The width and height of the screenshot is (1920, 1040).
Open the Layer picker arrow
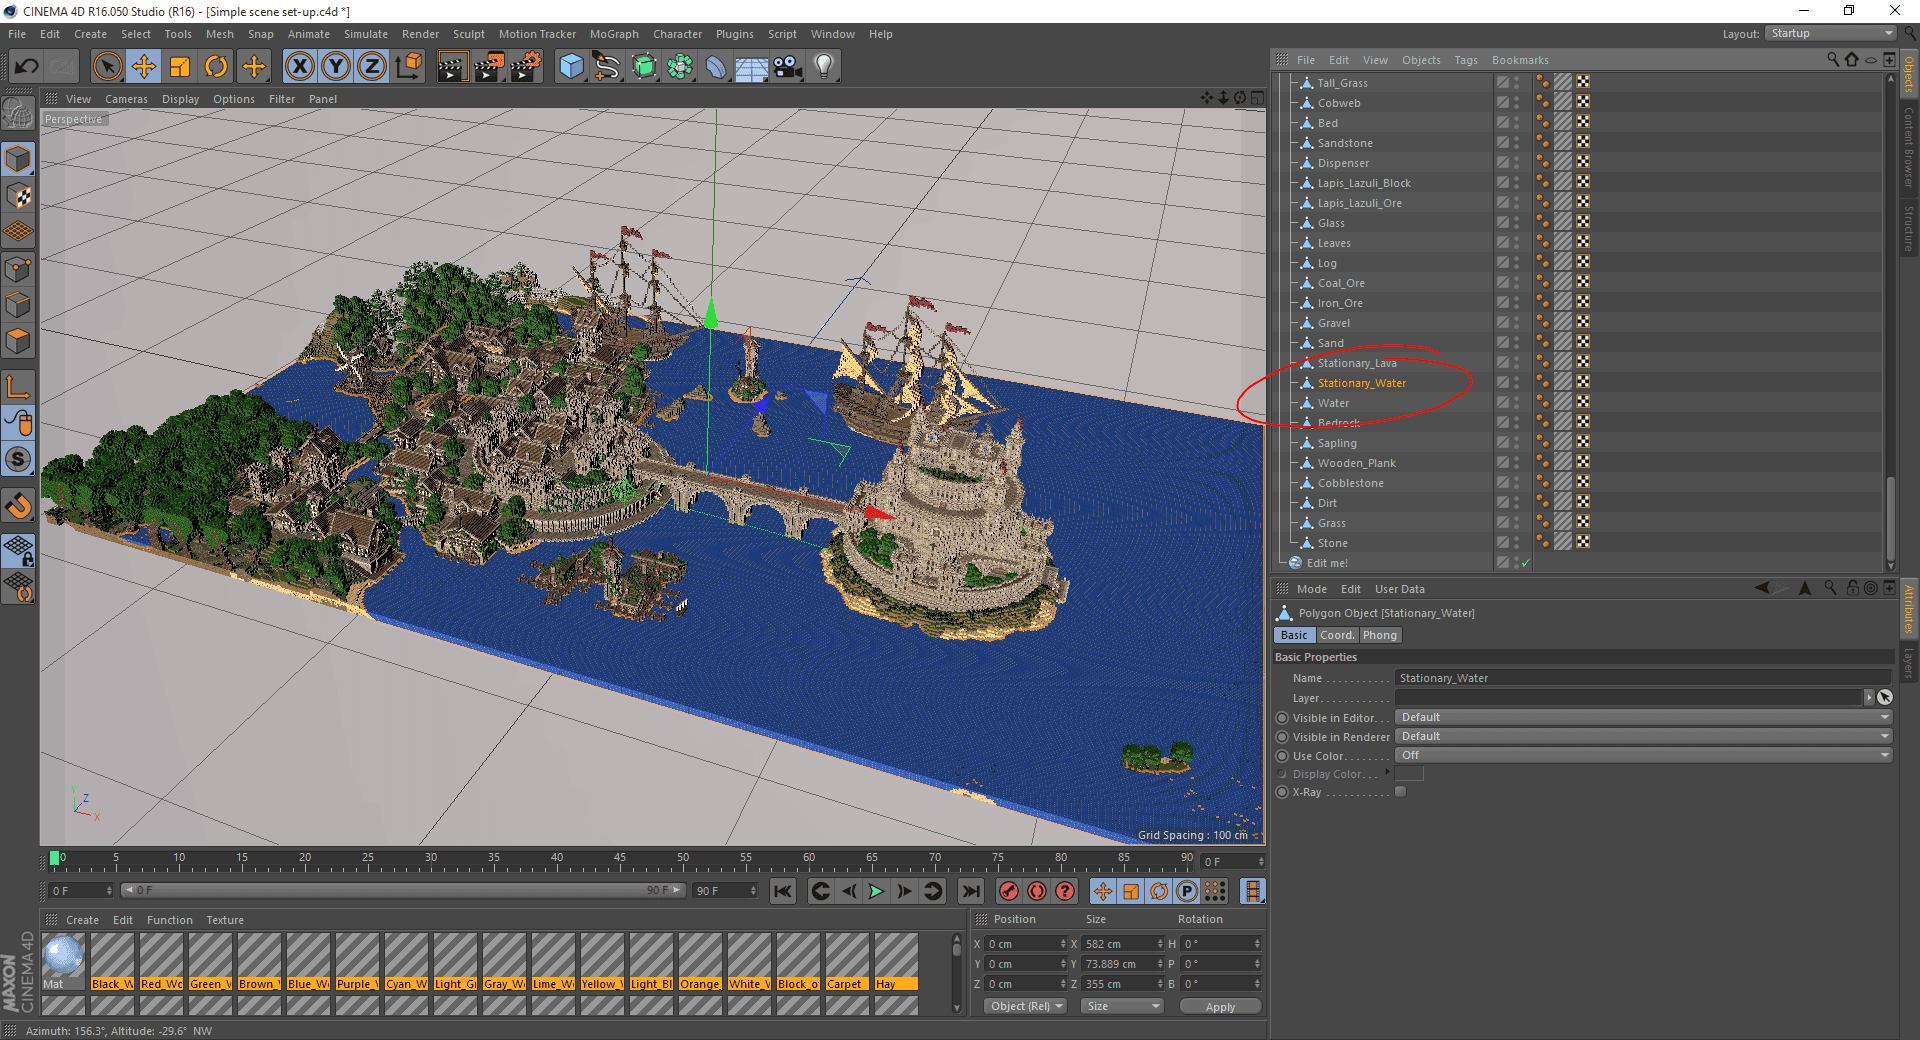[x=1869, y=697]
